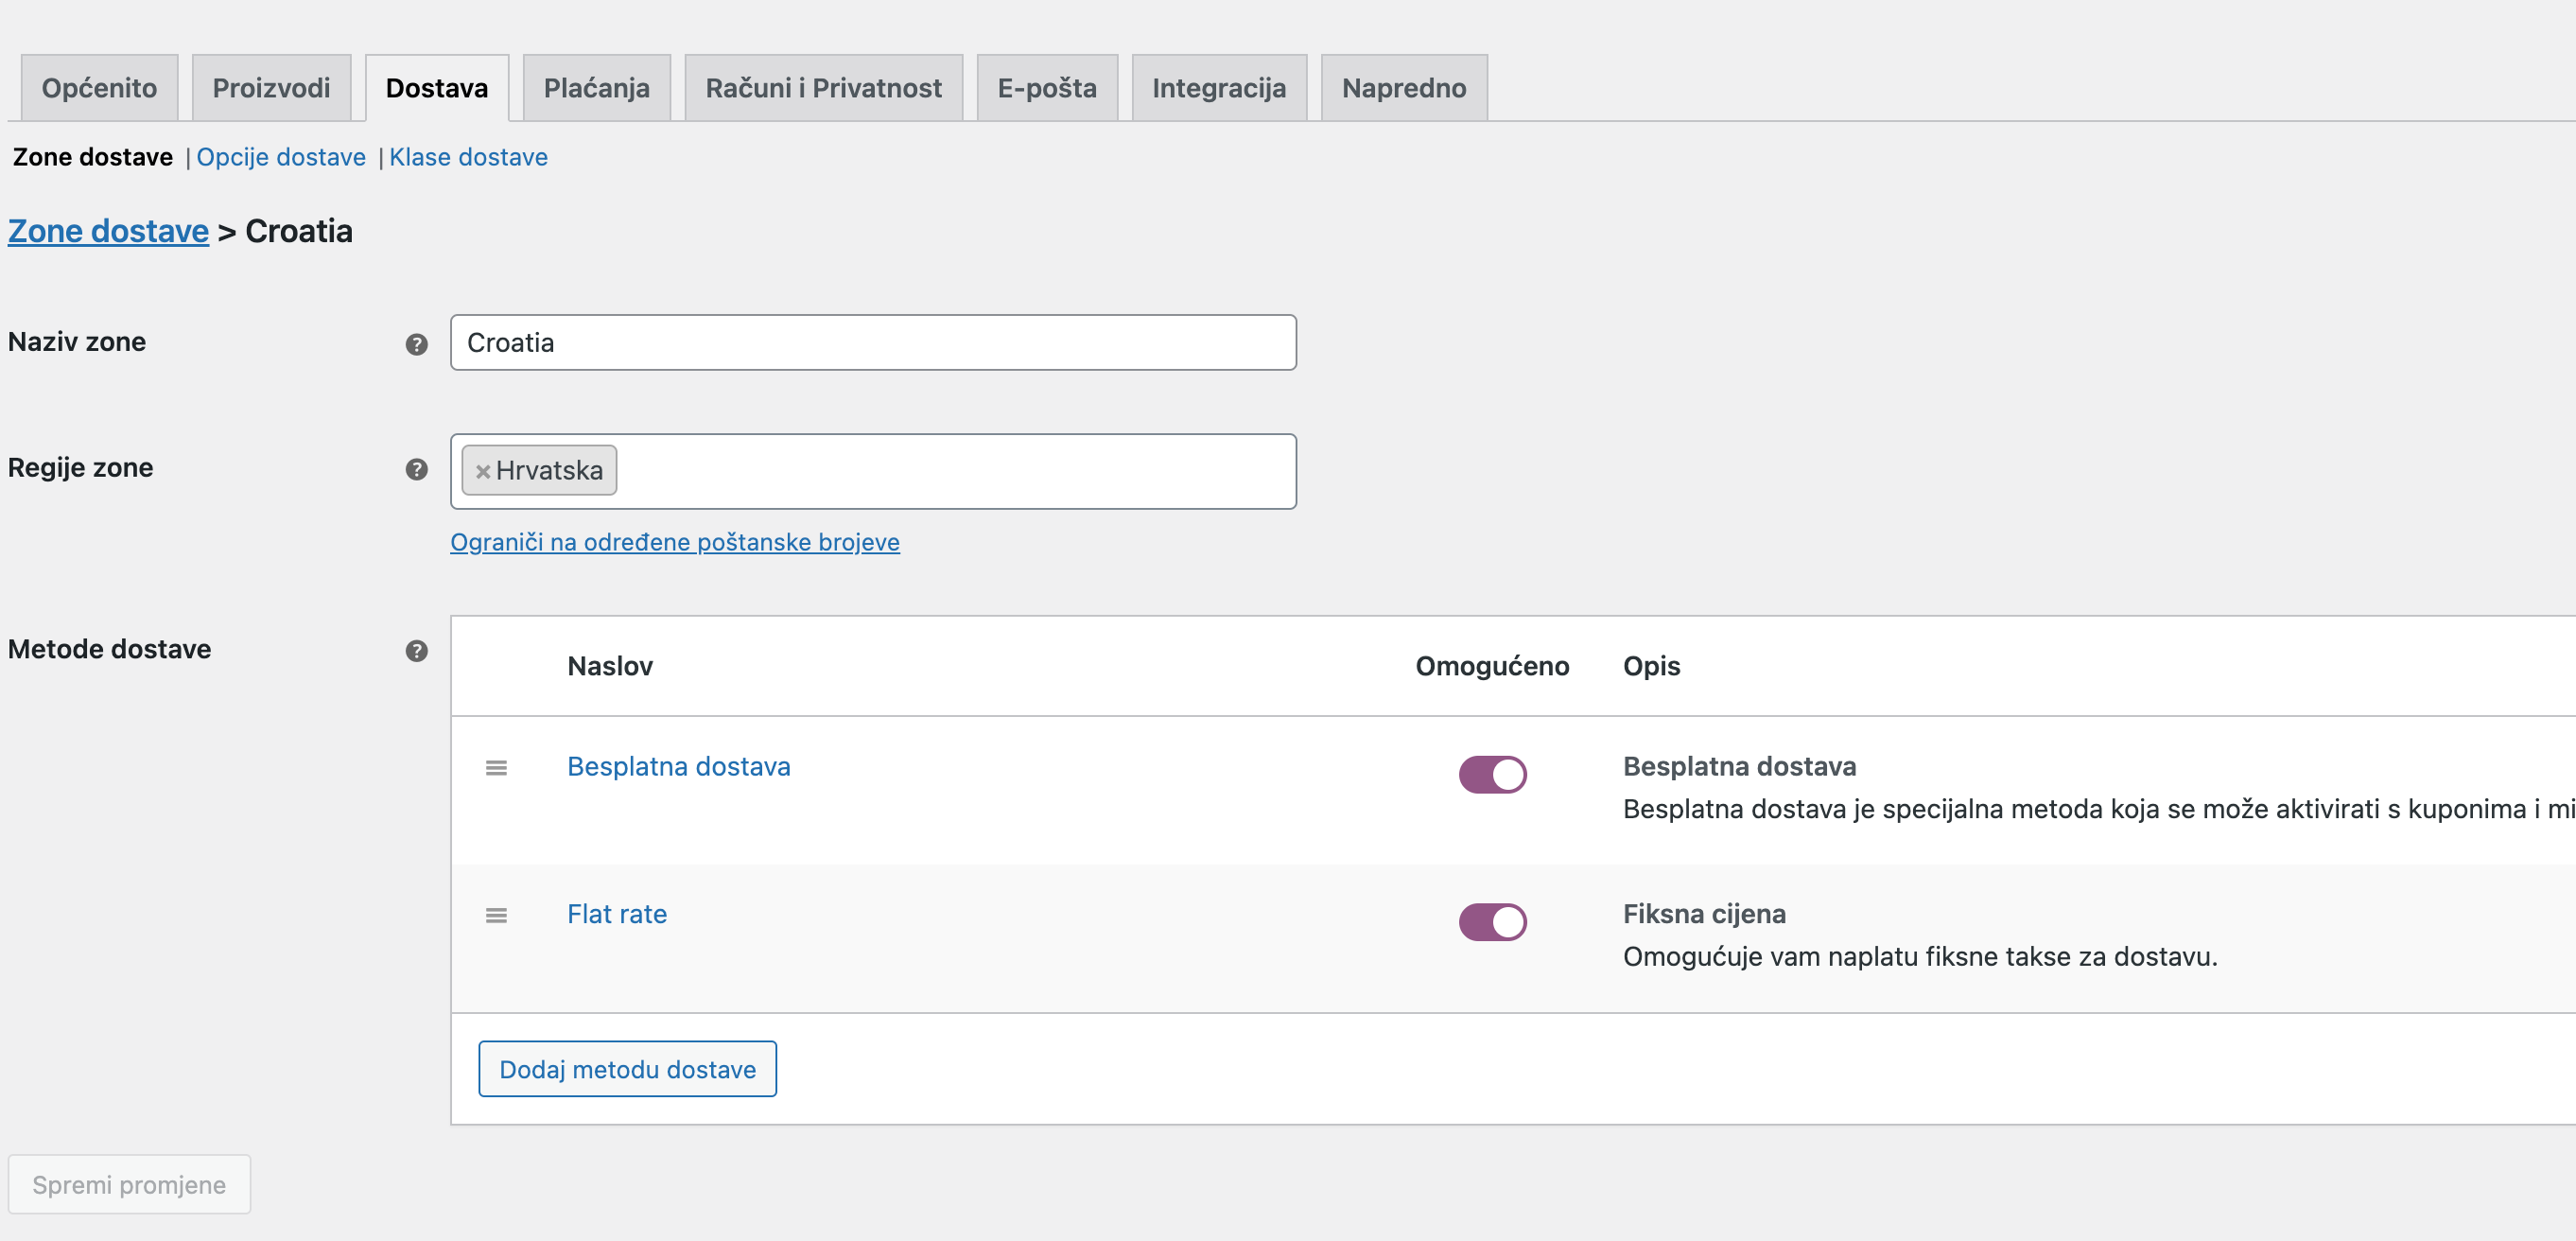Click Dodaj metodu dostave button

click(x=627, y=1068)
